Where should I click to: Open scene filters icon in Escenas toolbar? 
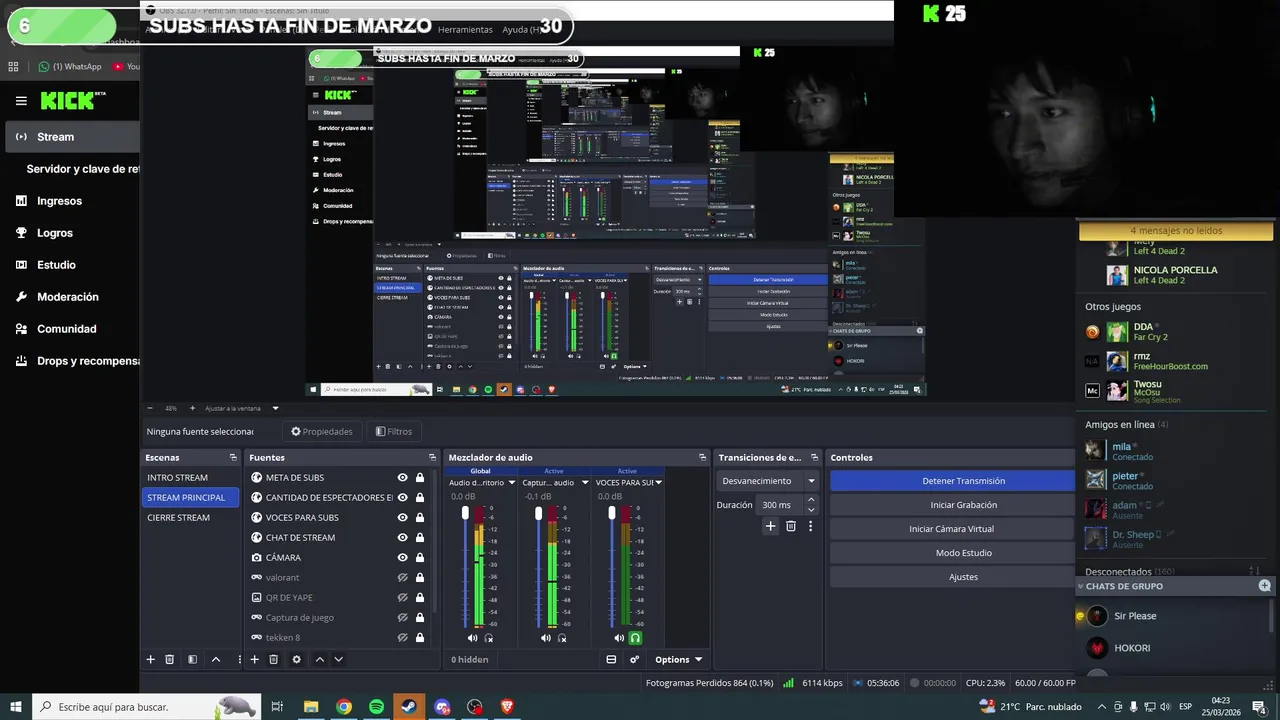tap(192, 659)
